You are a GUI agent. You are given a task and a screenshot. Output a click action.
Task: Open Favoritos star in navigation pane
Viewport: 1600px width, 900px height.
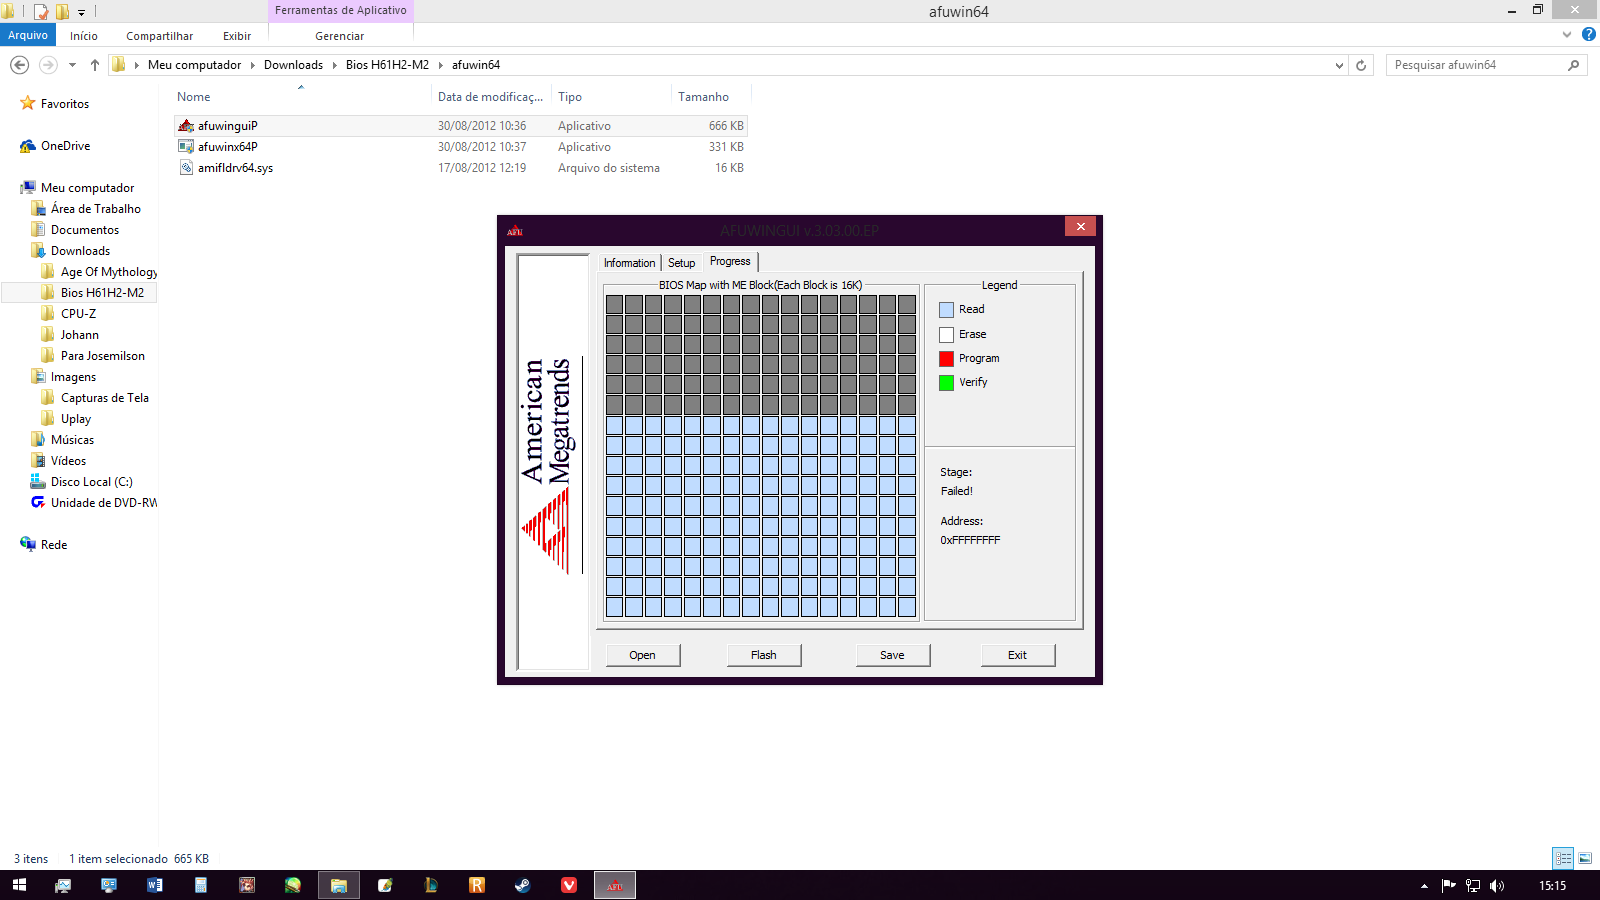(28, 103)
